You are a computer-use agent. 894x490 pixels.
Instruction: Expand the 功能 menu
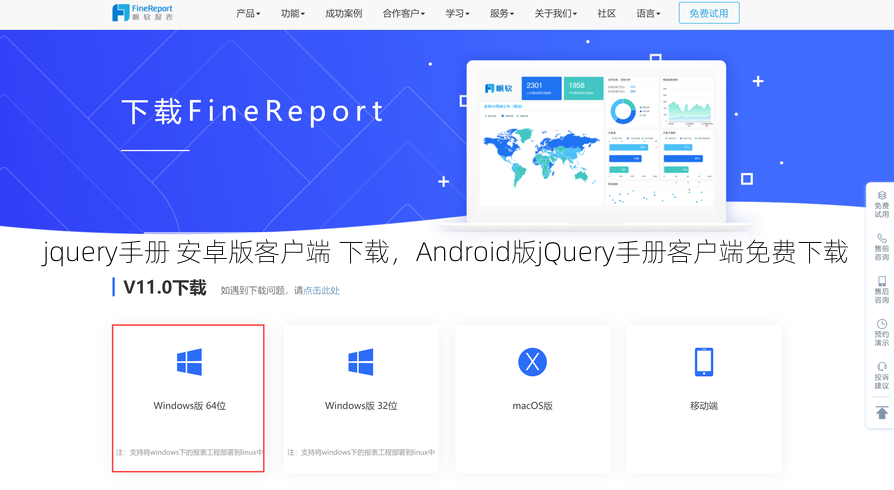click(x=292, y=13)
